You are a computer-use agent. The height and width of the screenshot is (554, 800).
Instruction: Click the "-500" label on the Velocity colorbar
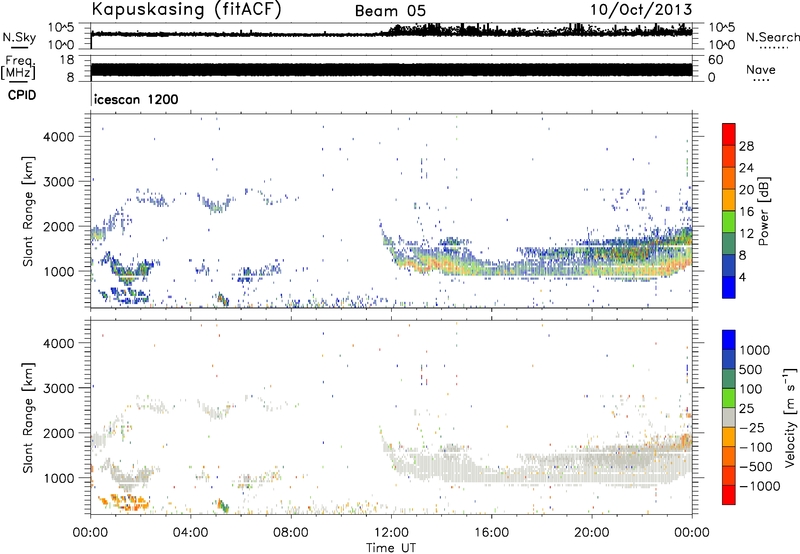click(x=756, y=467)
